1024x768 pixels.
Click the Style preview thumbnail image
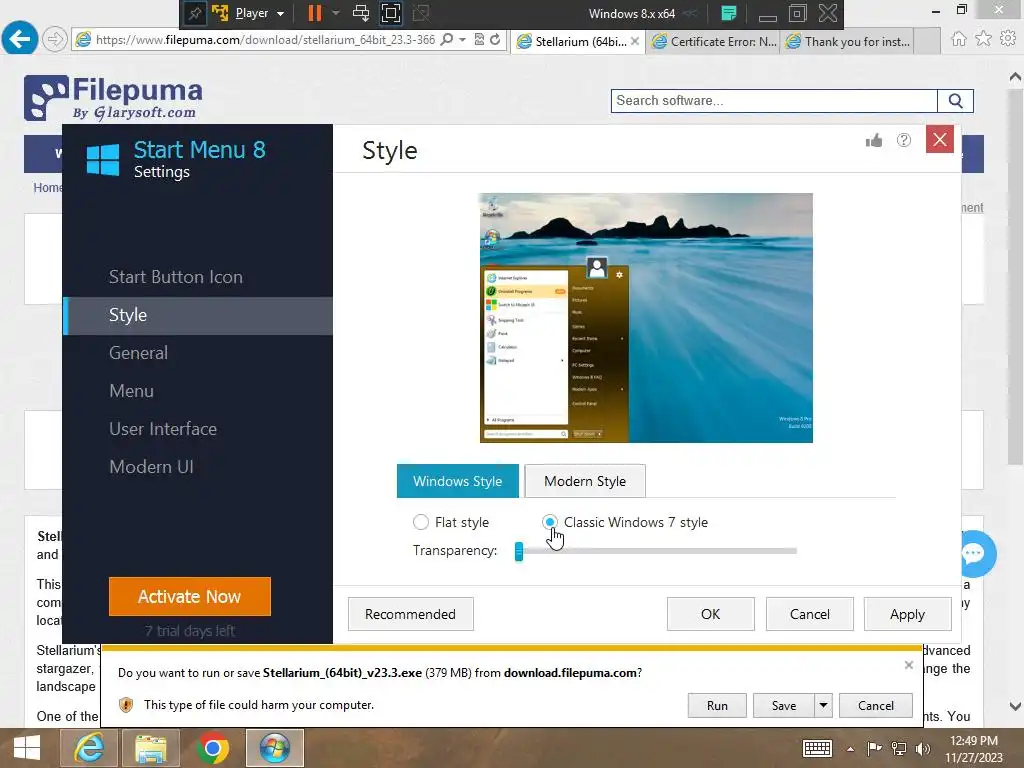tap(646, 317)
